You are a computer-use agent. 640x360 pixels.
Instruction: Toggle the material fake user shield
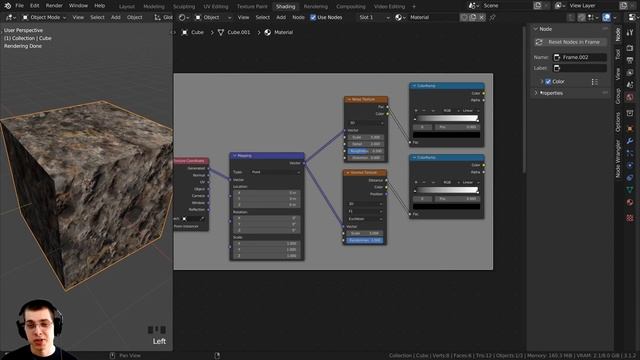(464, 18)
